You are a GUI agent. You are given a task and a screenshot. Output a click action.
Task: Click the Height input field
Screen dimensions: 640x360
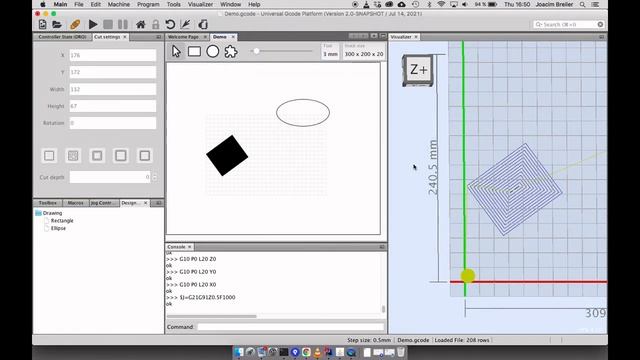113,106
